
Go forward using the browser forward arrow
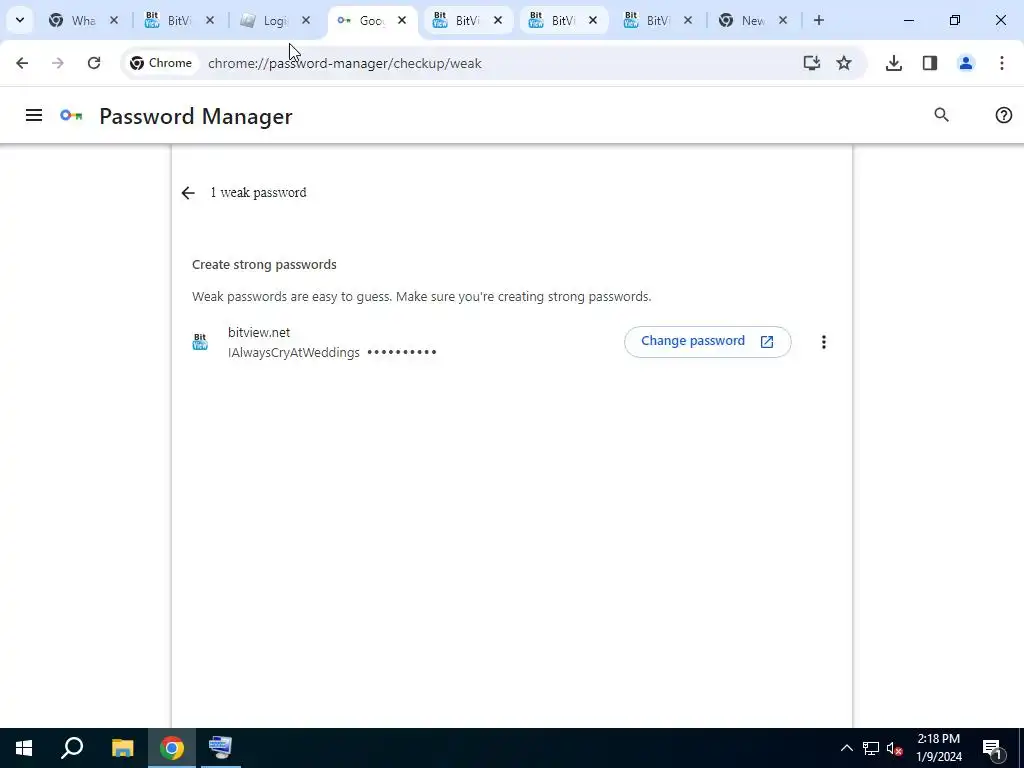(x=57, y=63)
